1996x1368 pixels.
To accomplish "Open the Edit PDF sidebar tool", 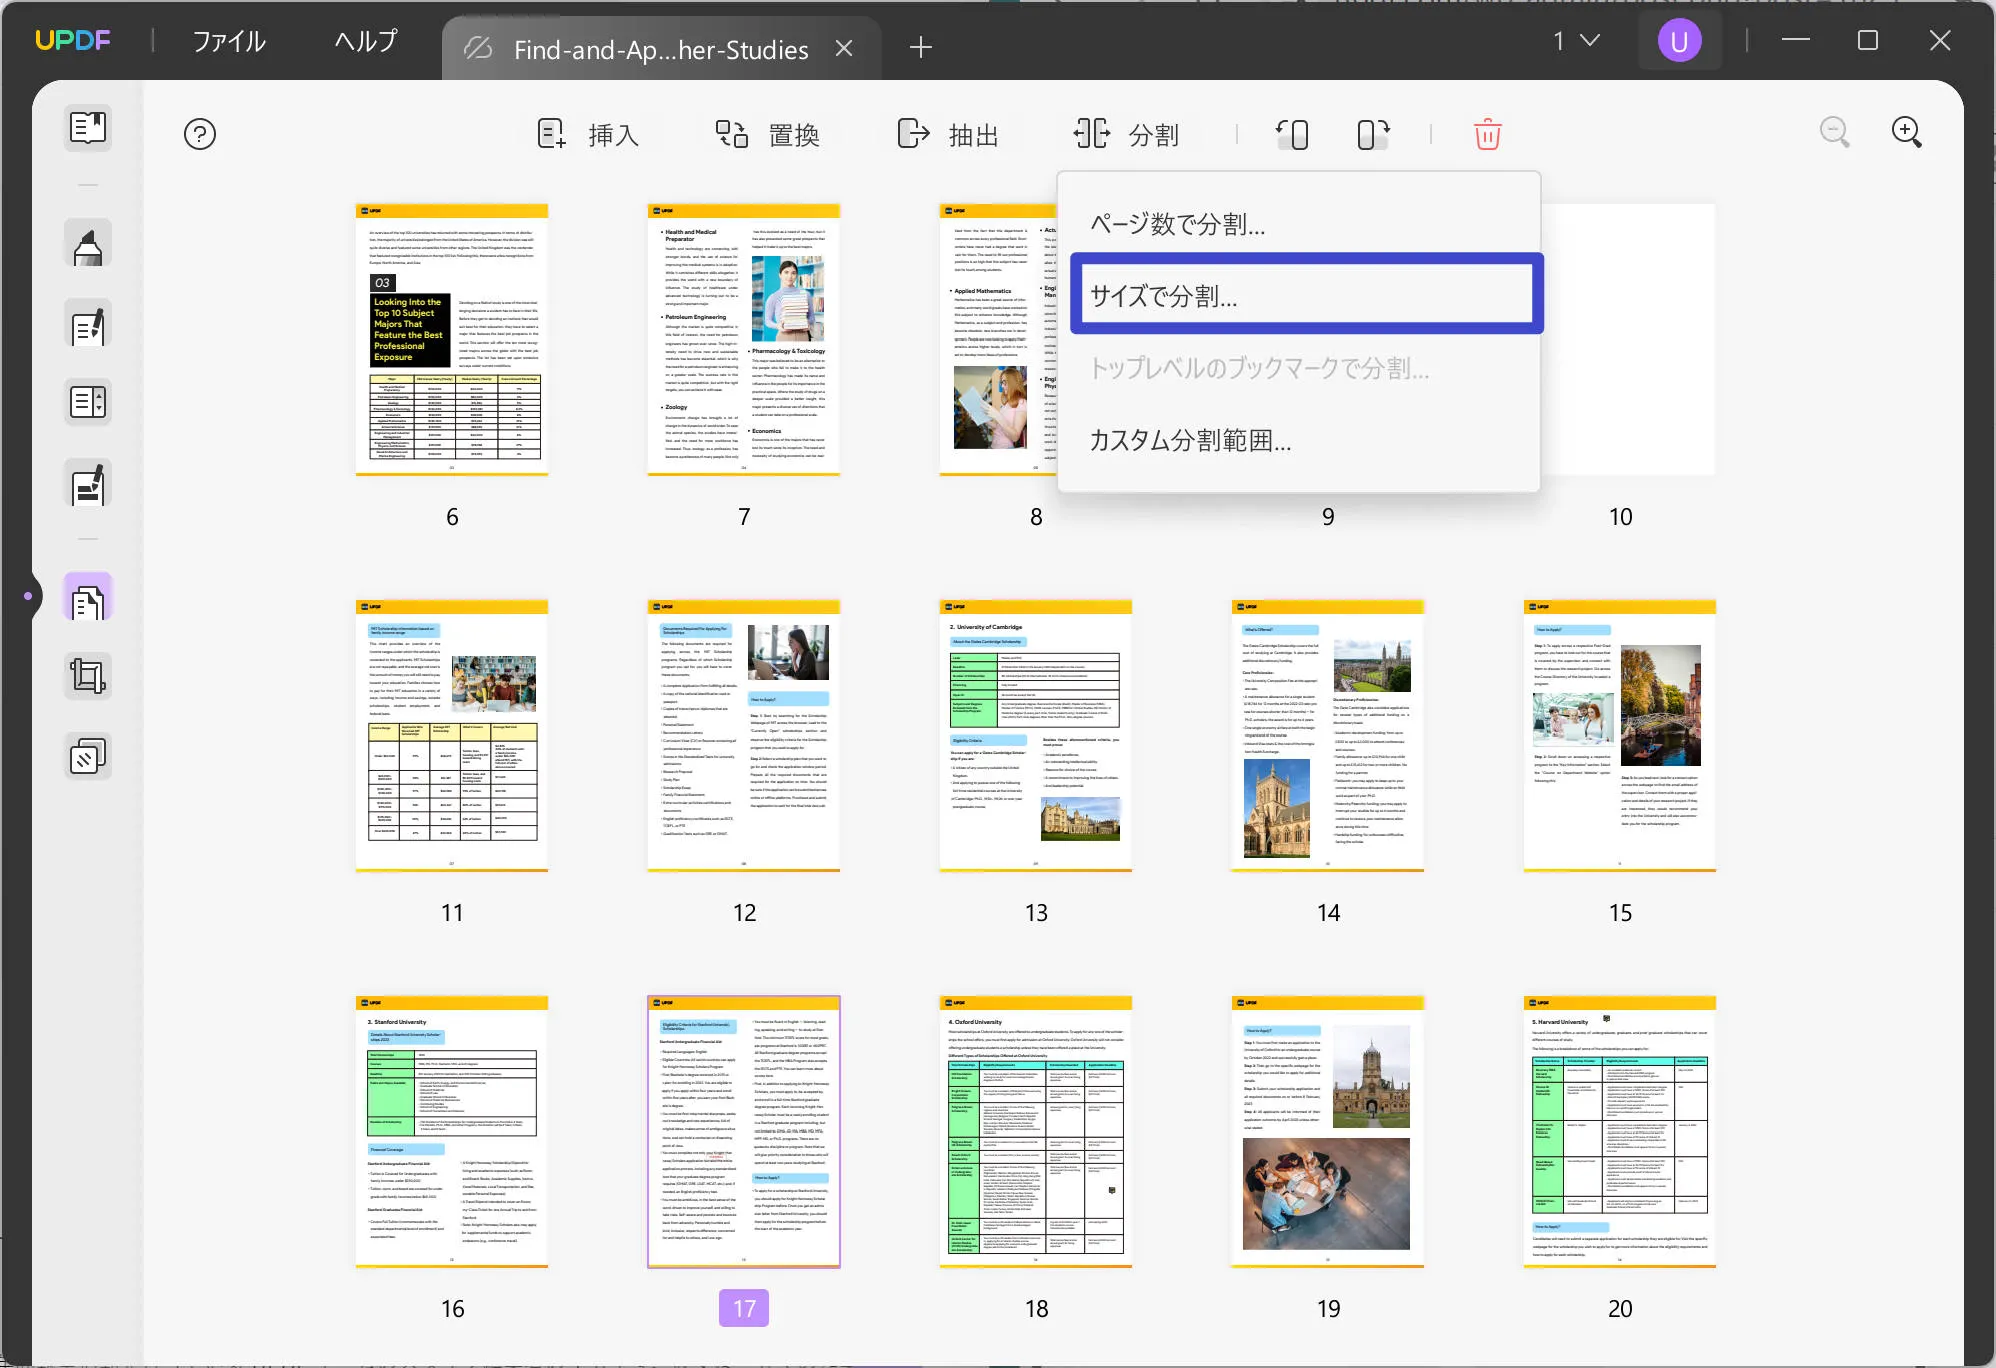I will pos(88,325).
